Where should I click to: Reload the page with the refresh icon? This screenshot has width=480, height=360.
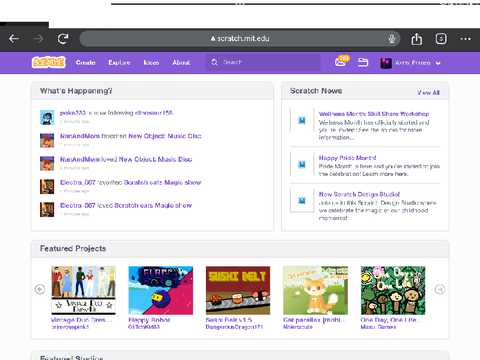point(63,39)
